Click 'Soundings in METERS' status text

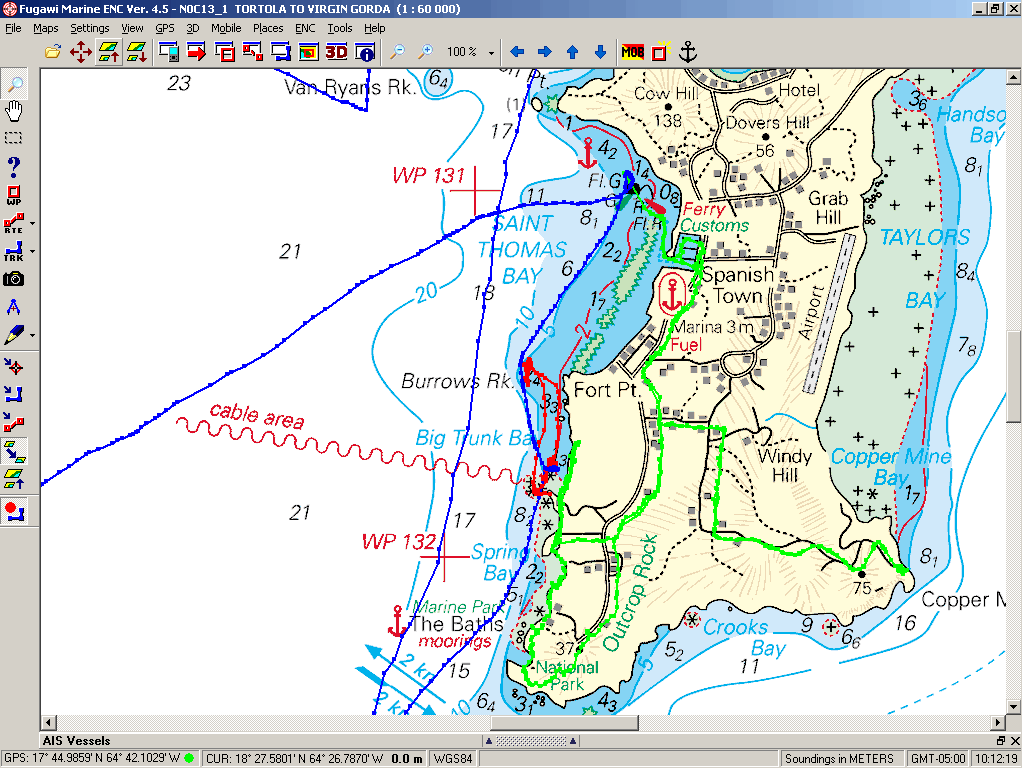[x=839, y=758]
